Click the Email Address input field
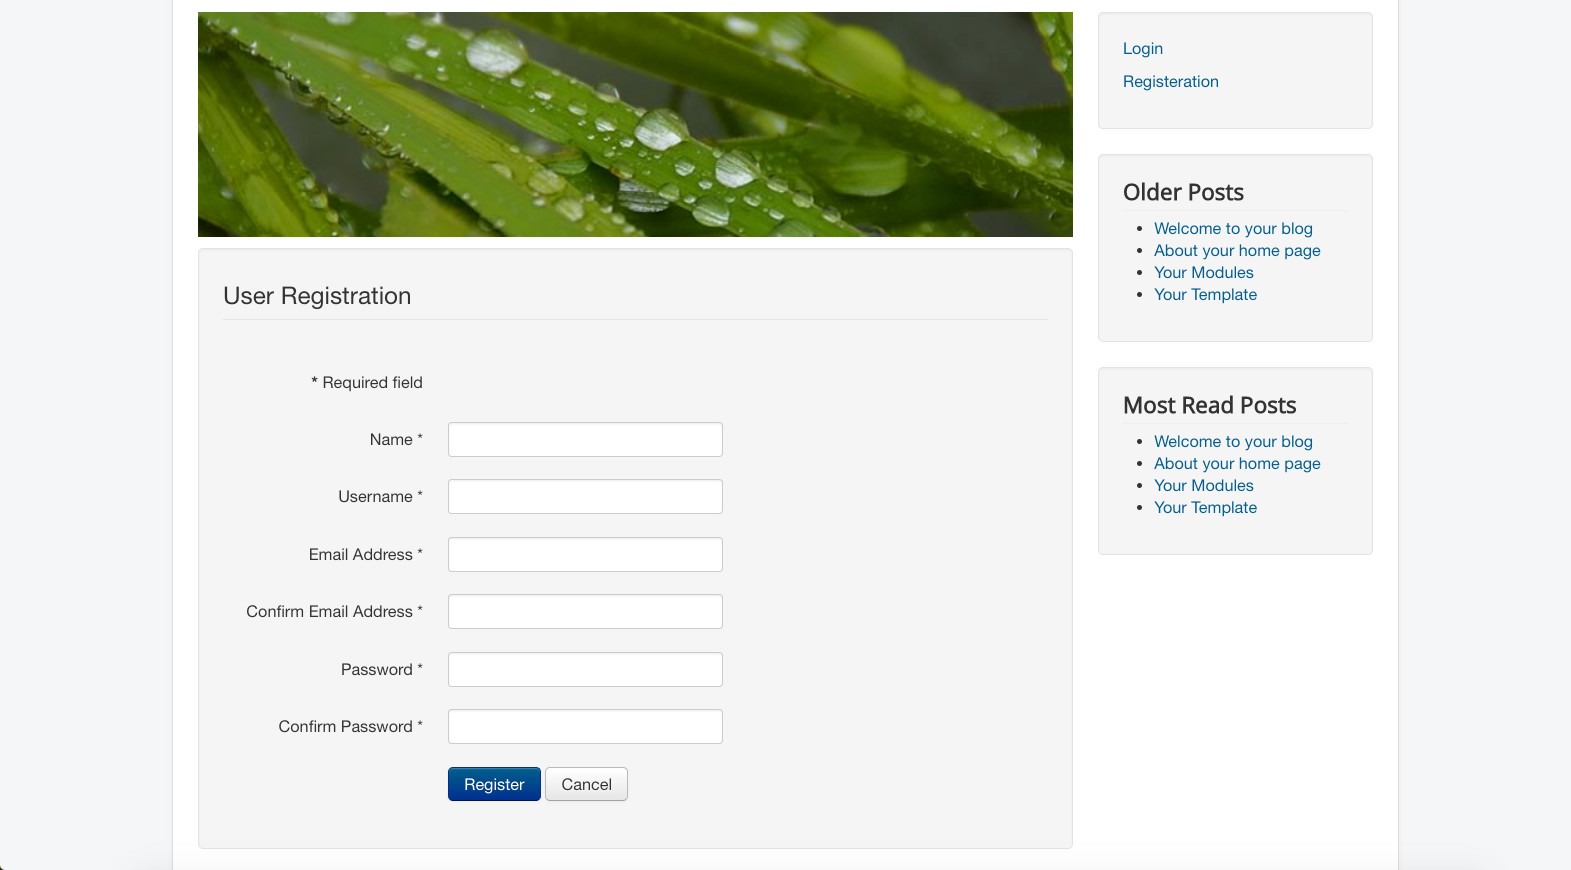 pos(585,554)
